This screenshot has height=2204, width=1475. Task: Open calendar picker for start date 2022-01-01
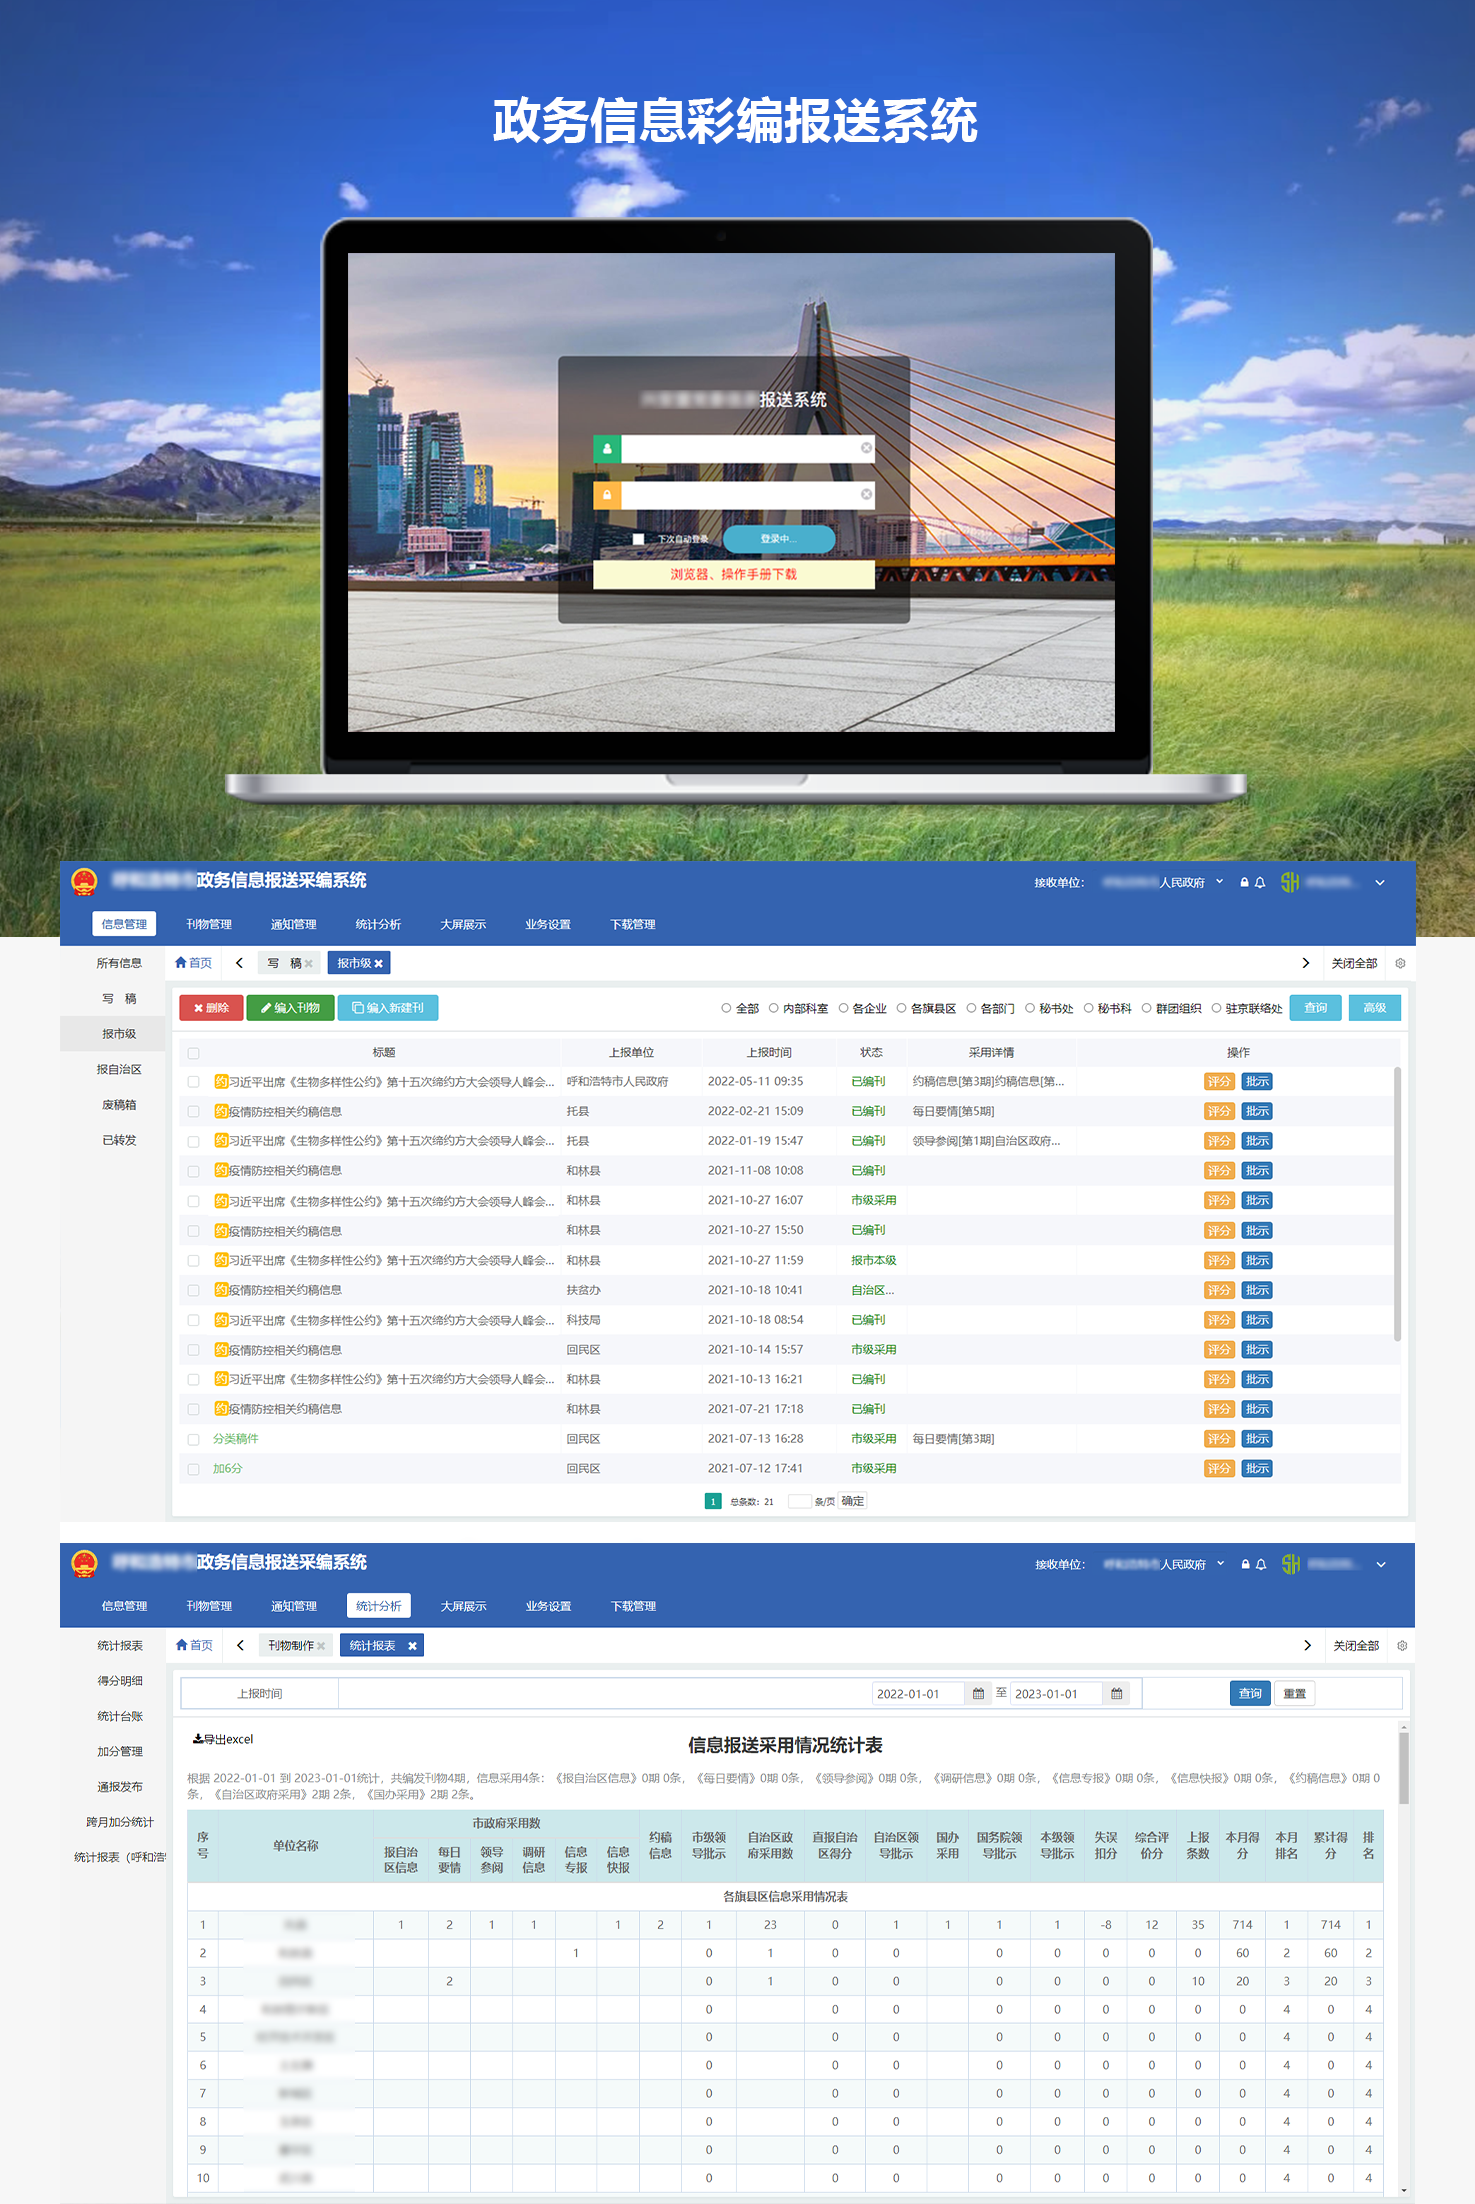pos(978,1694)
